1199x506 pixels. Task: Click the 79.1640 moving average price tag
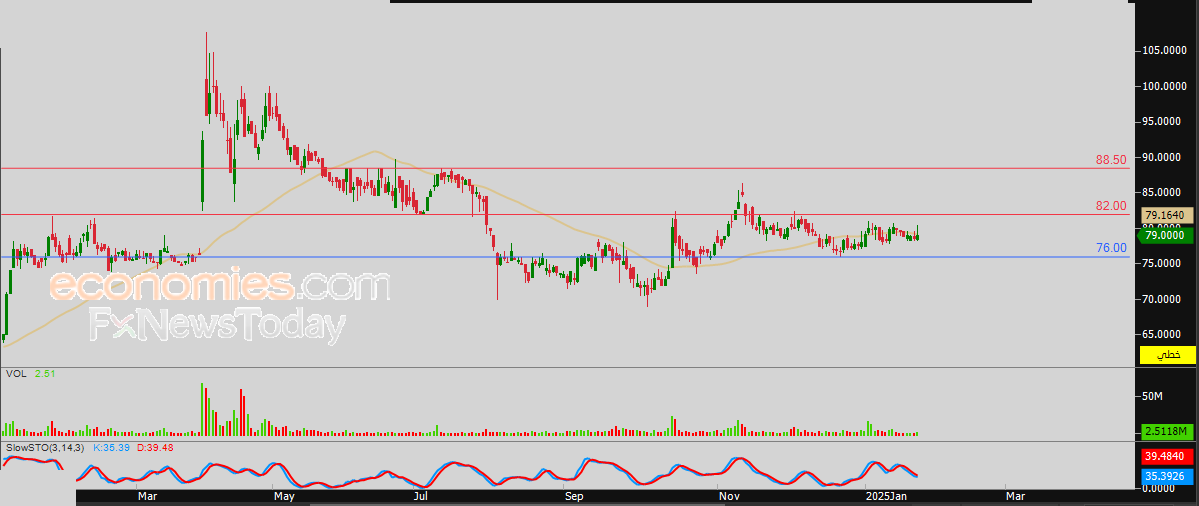(1168, 215)
